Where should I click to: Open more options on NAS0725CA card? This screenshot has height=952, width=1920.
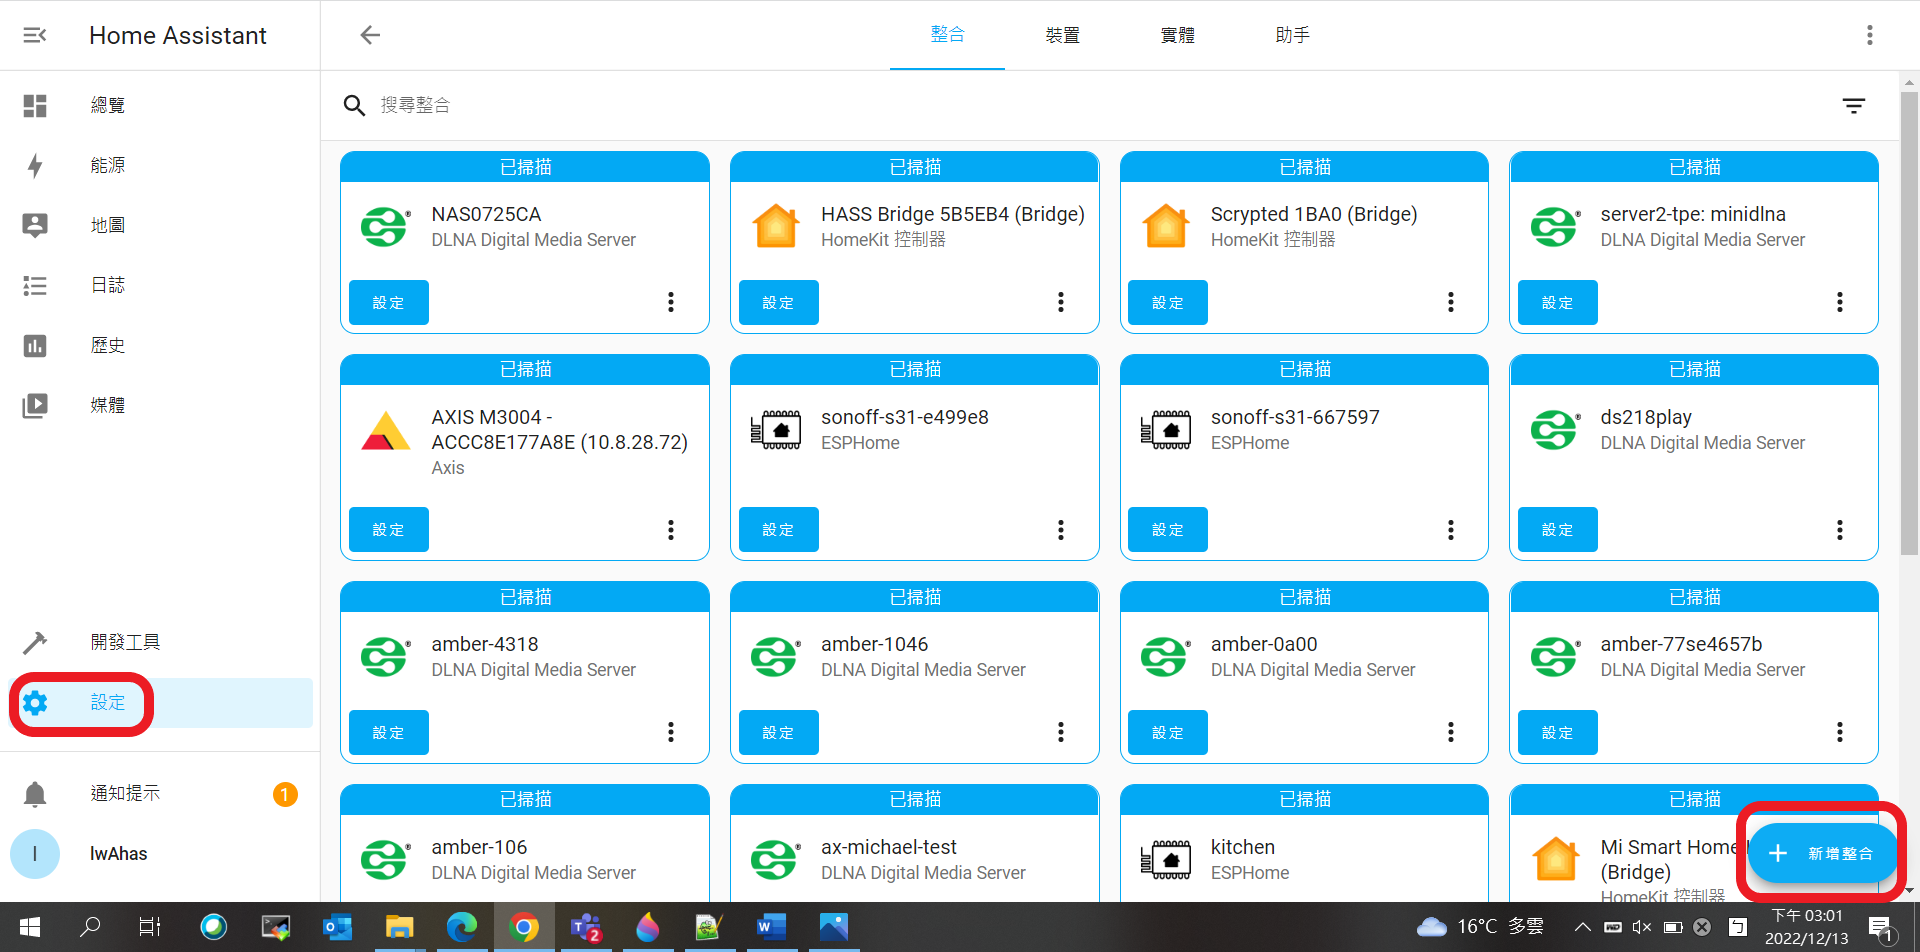click(x=671, y=302)
